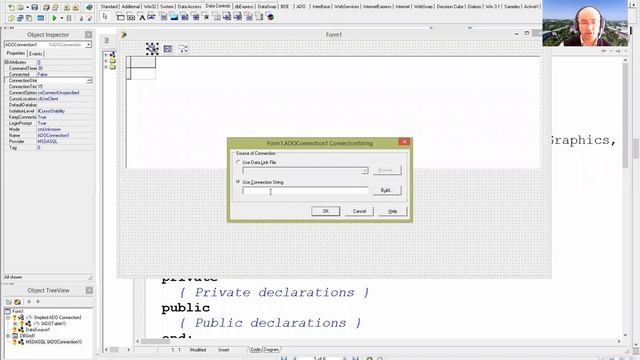Expand the ADOTable1 node in Object TreeView
Screen dimensions: 640x360
(x=15, y=324)
